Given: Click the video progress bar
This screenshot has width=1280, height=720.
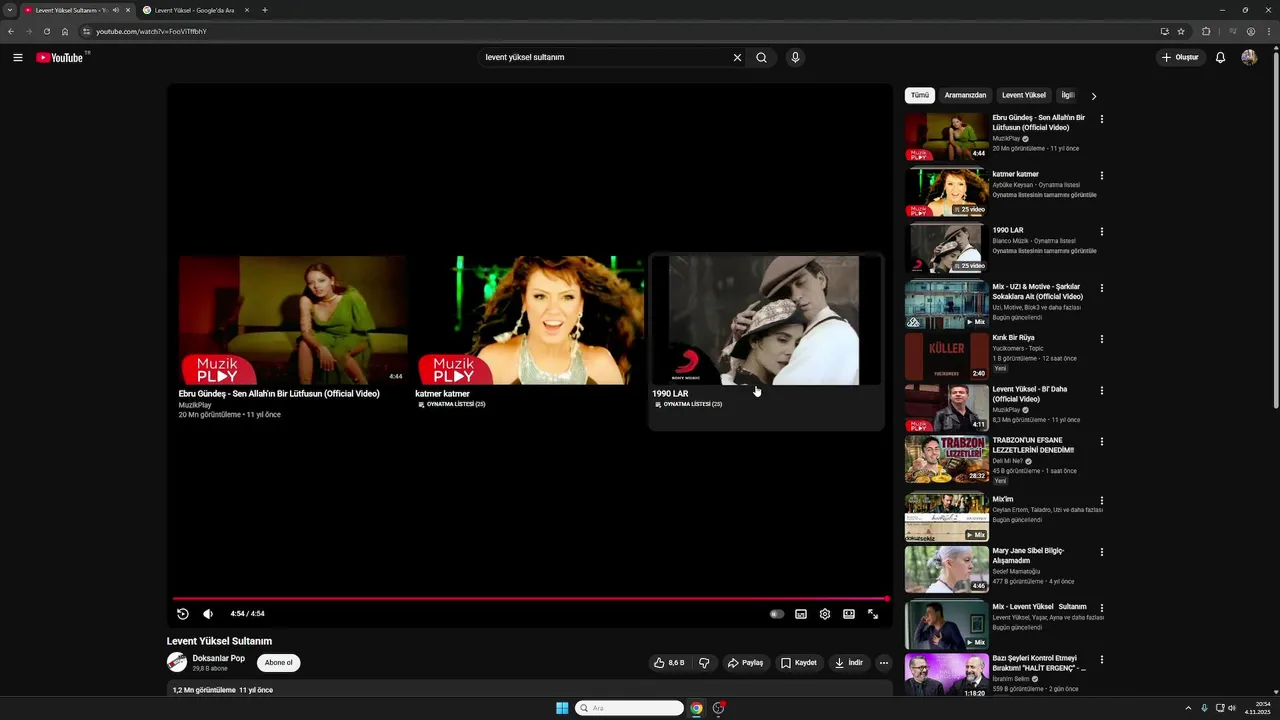Looking at the screenshot, I should click(x=530, y=599).
